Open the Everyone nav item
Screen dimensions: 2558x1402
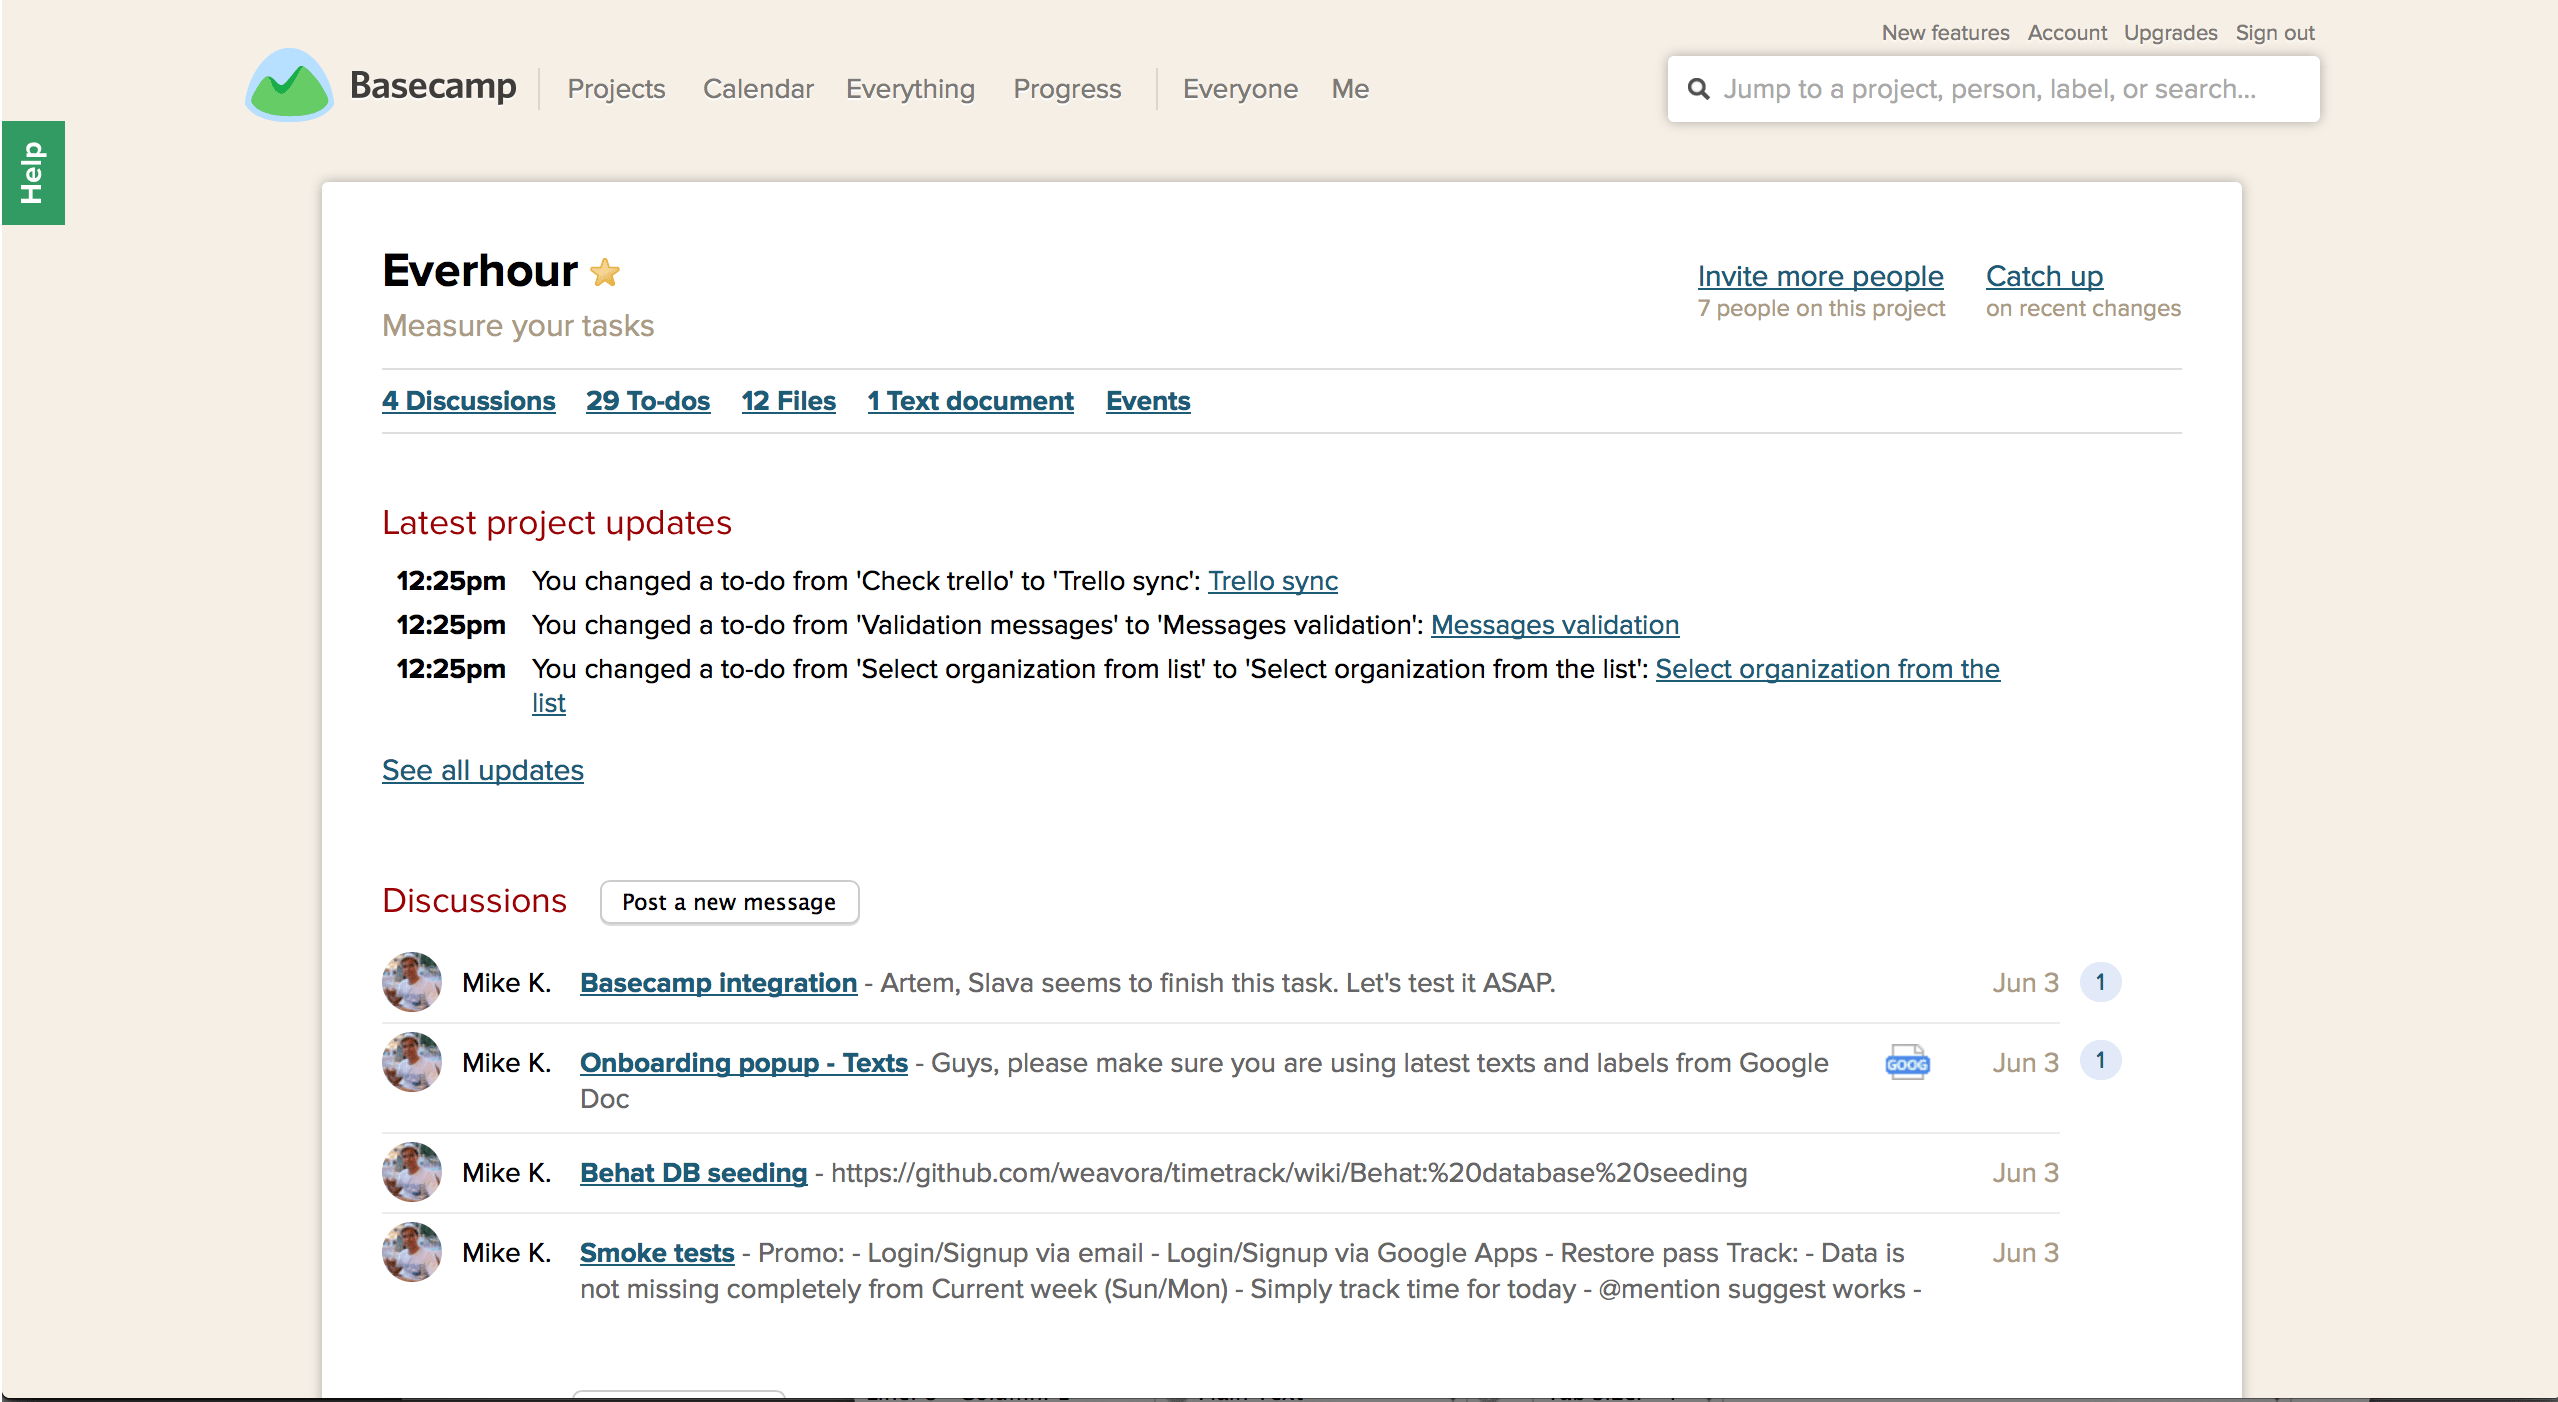(x=1240, y=89)
